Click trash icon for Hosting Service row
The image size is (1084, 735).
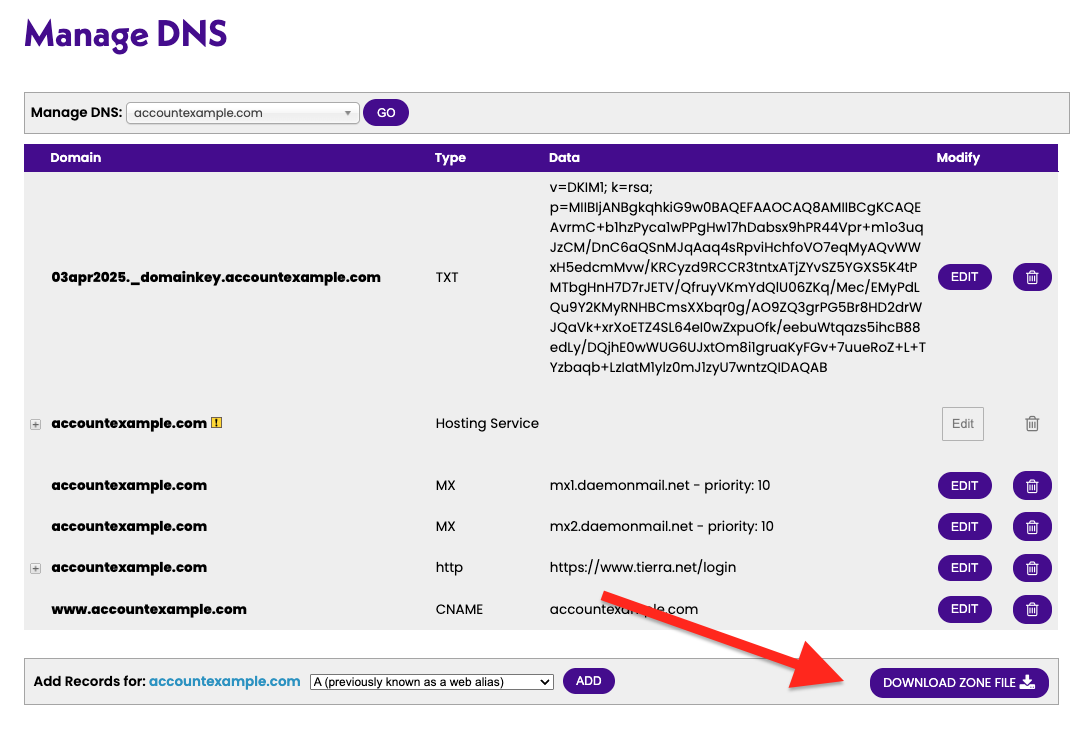tap(1032, 424)
